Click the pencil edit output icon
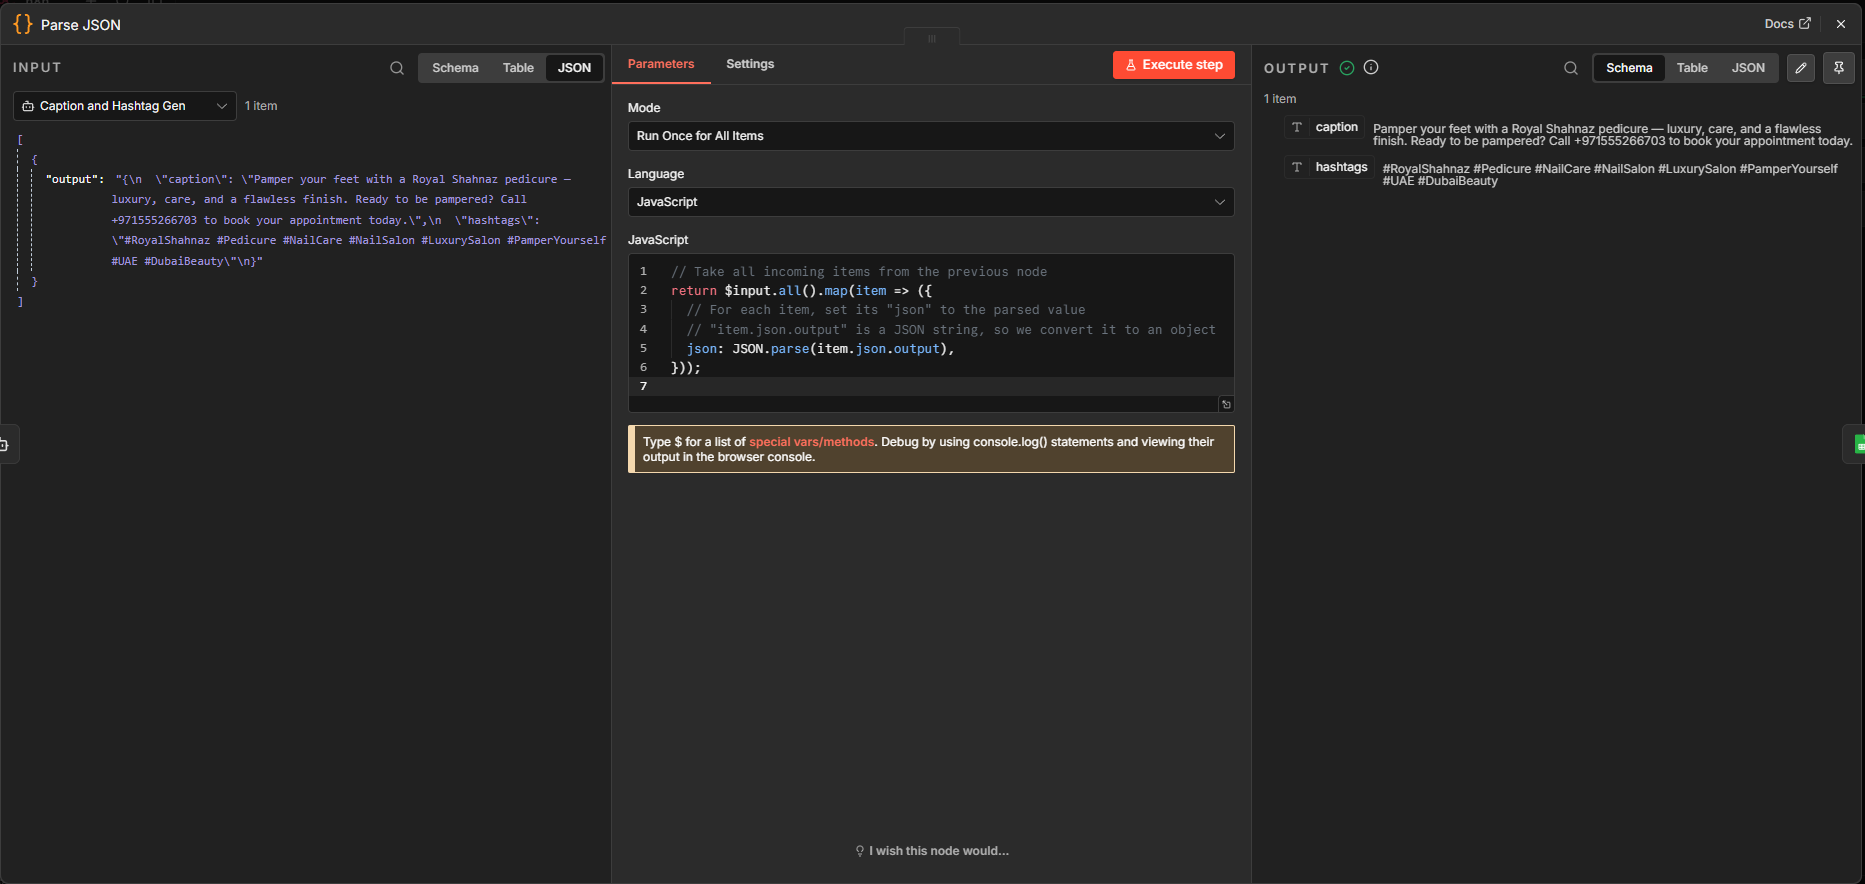The image size is (1865, 884). [x=1801, y=68]
